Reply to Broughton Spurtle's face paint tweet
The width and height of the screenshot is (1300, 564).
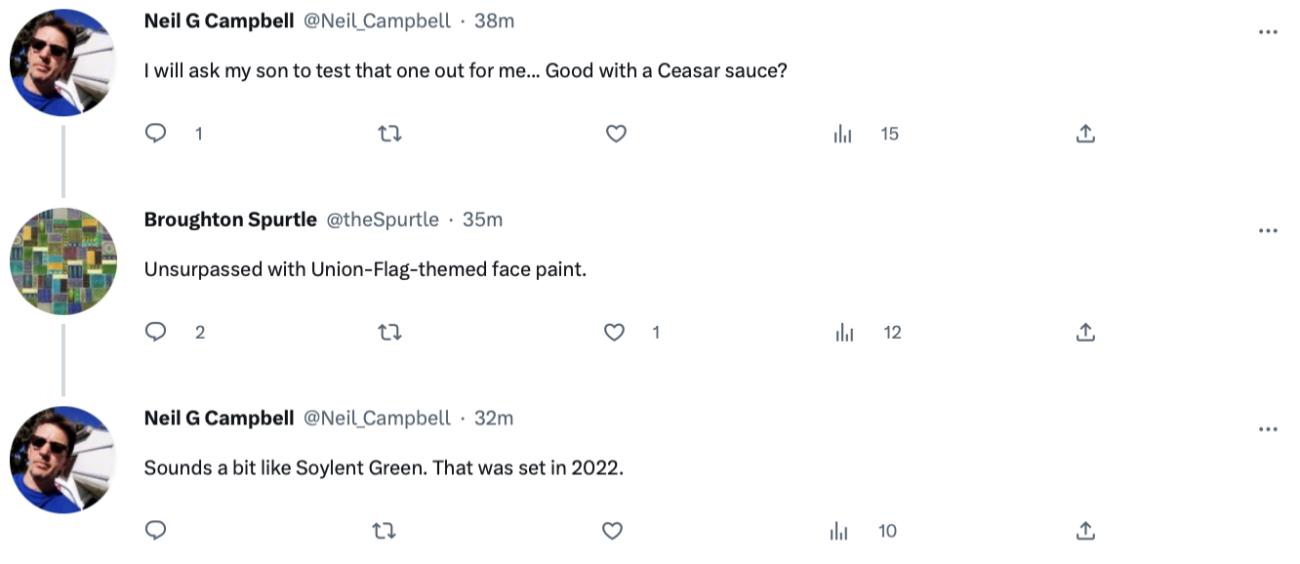156,332
